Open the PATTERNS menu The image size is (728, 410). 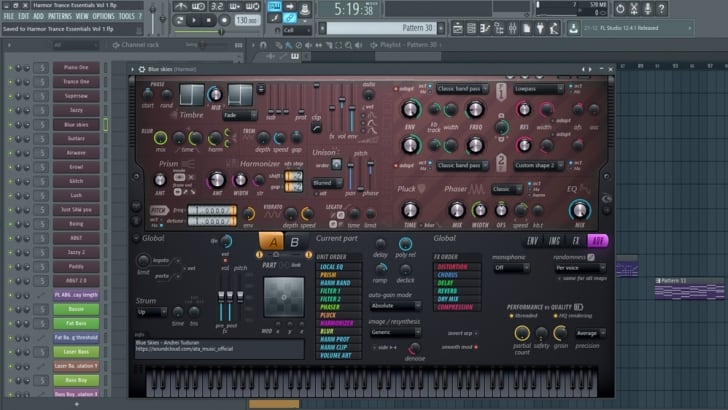tap(60, 16)
